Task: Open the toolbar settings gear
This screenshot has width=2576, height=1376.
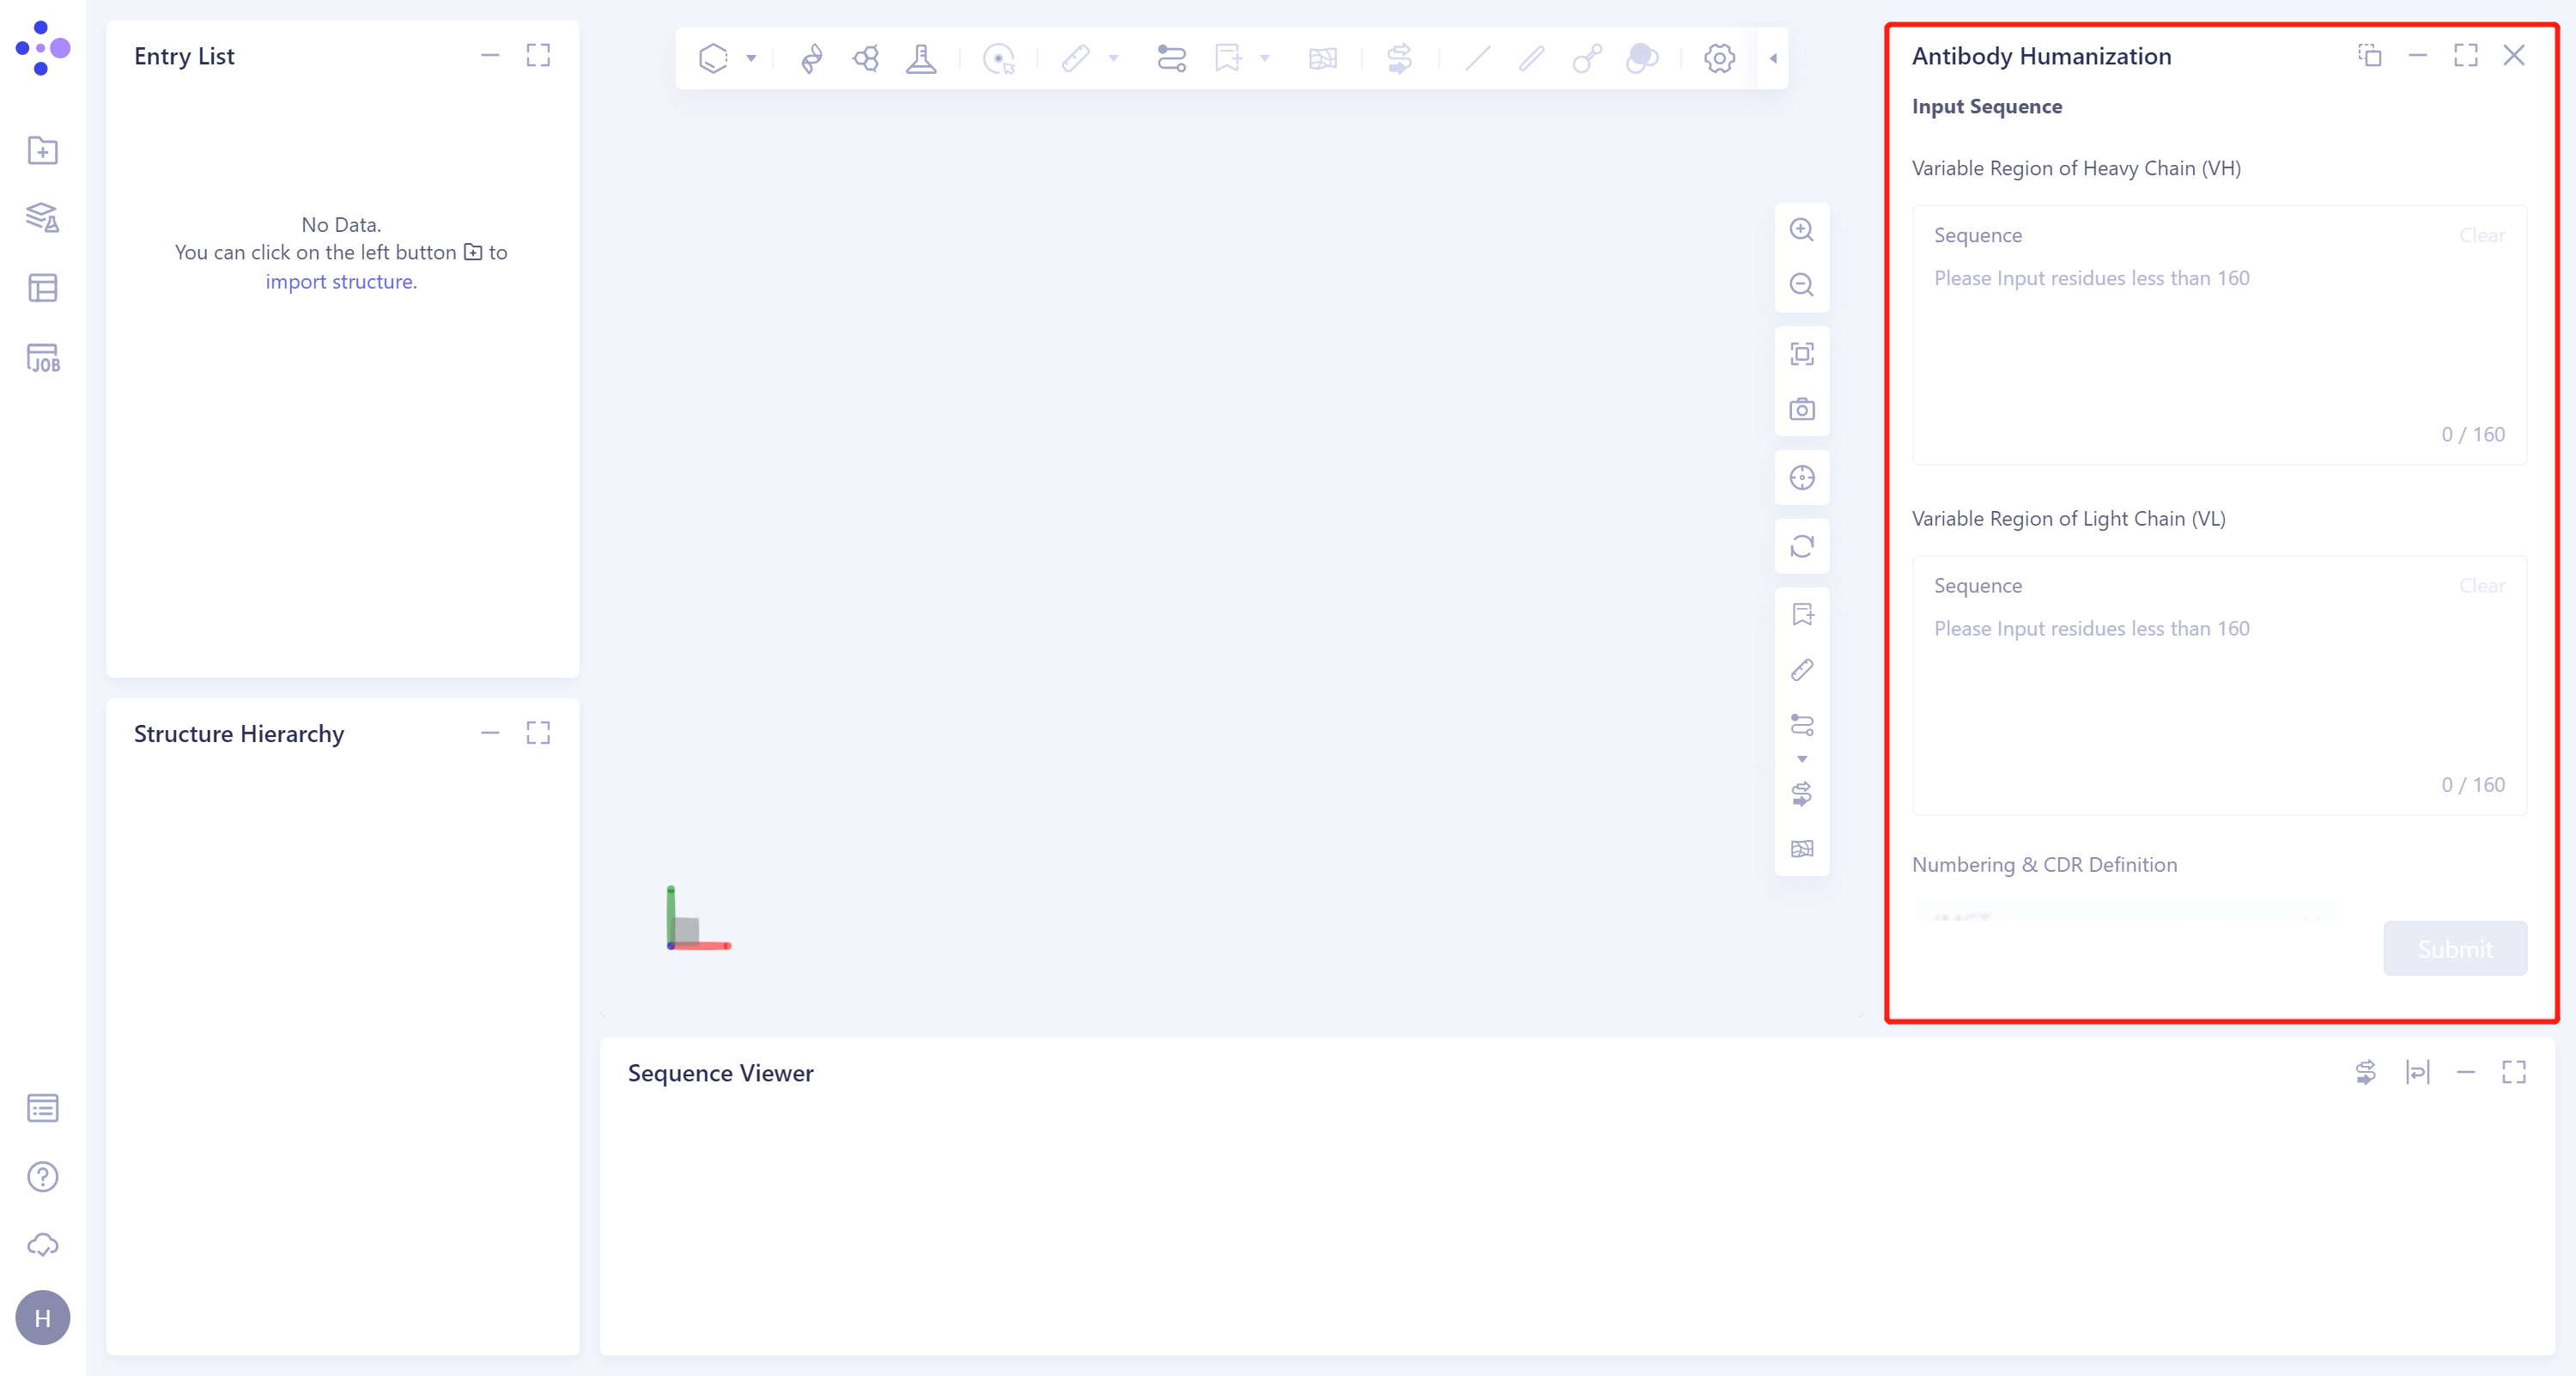Action: click(x=1718, y=58)
